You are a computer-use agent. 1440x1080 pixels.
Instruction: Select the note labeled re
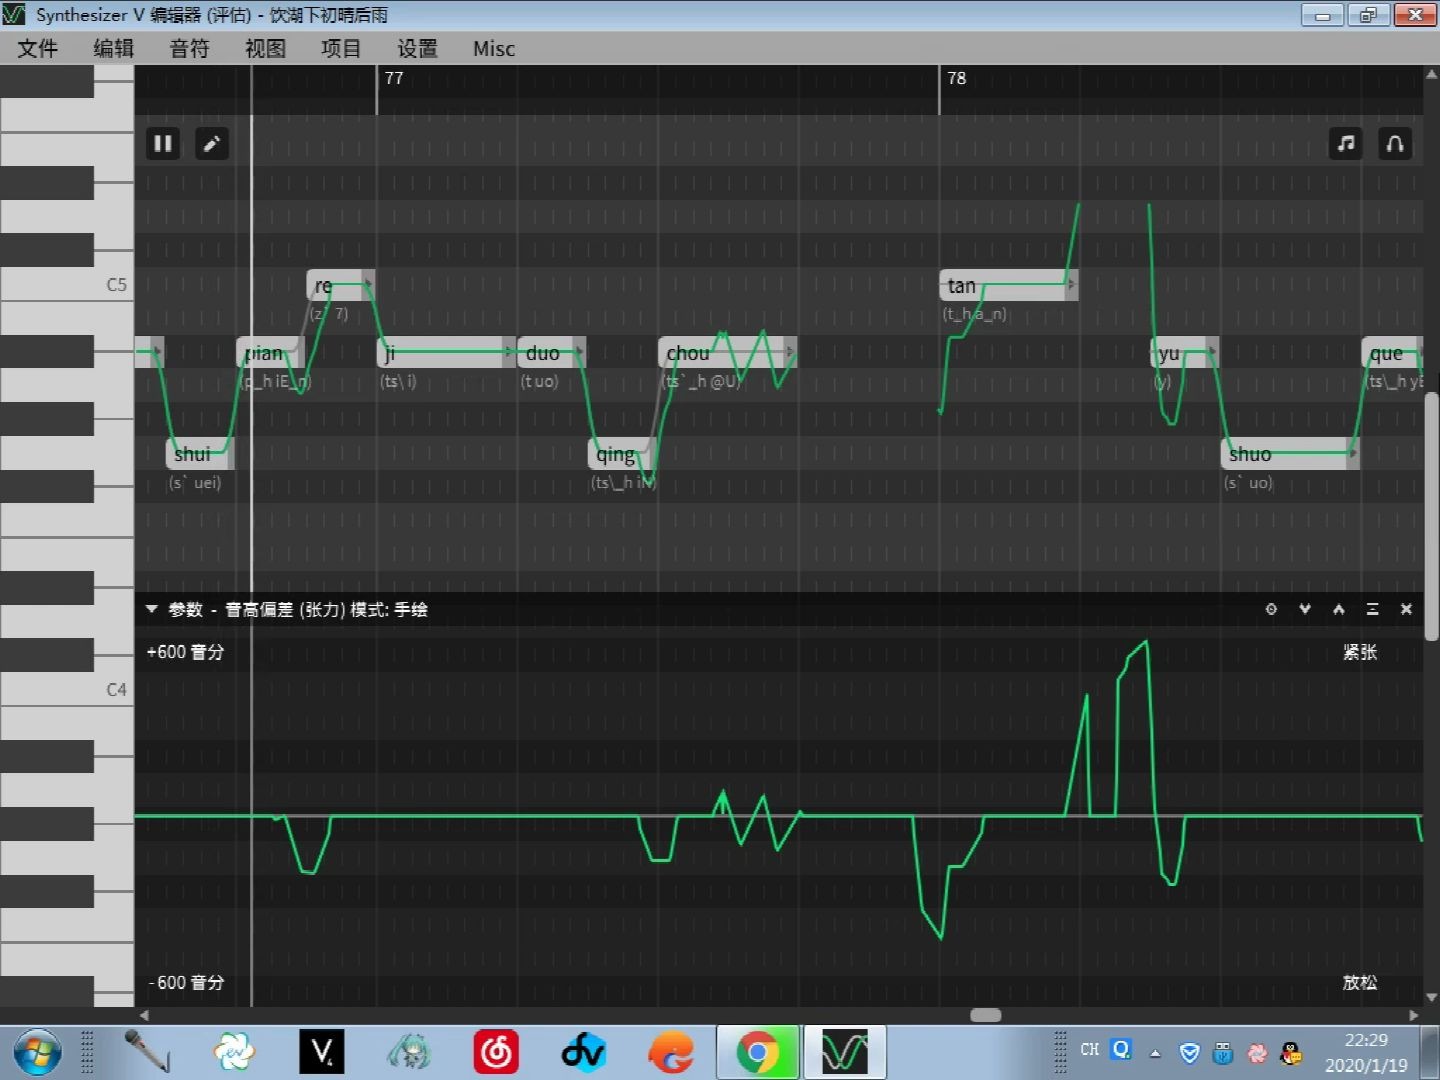(x=341, y=285)
